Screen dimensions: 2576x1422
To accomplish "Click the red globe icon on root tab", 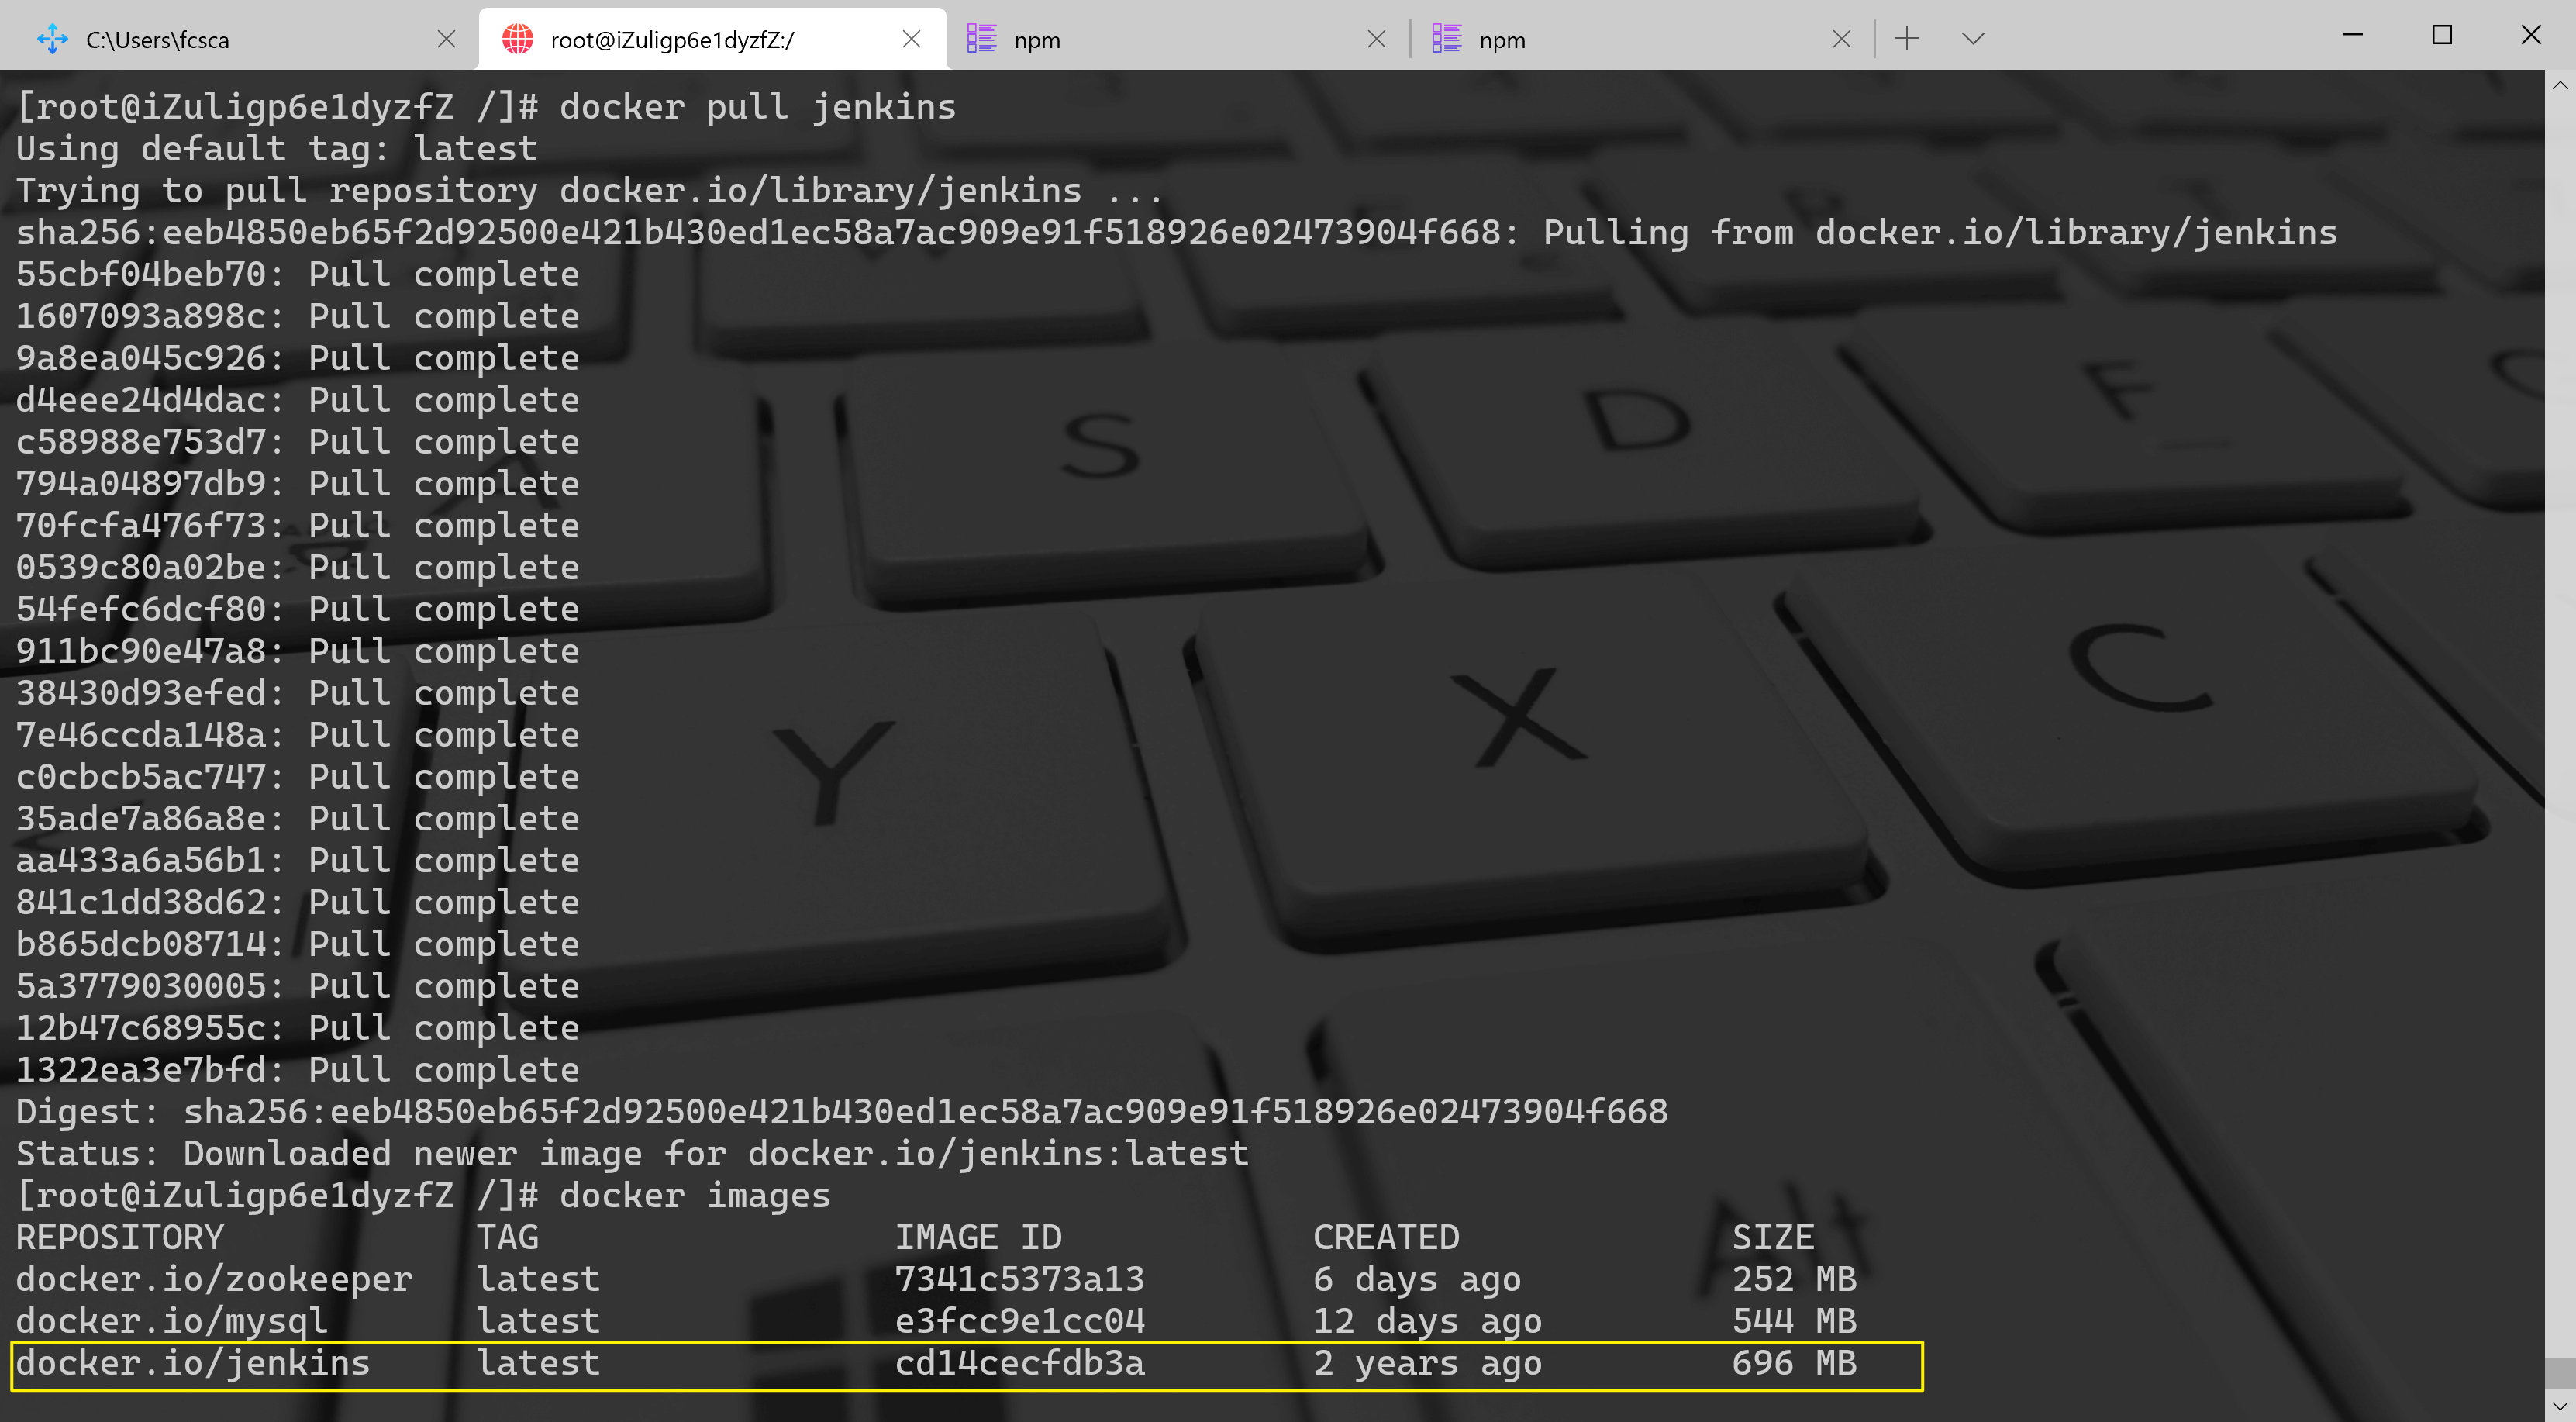I will (517, 39).
